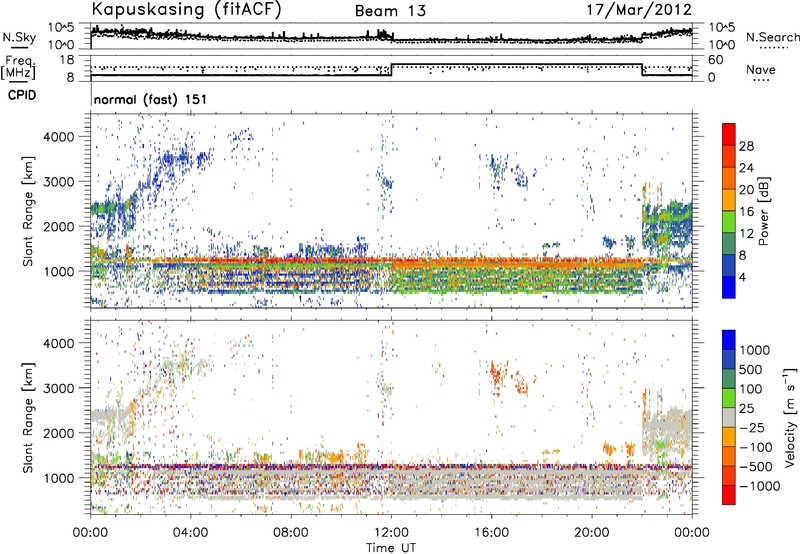Click the "60" tick on the Nave axis
The image size is (800, 554).
click(x=716, y=60)
